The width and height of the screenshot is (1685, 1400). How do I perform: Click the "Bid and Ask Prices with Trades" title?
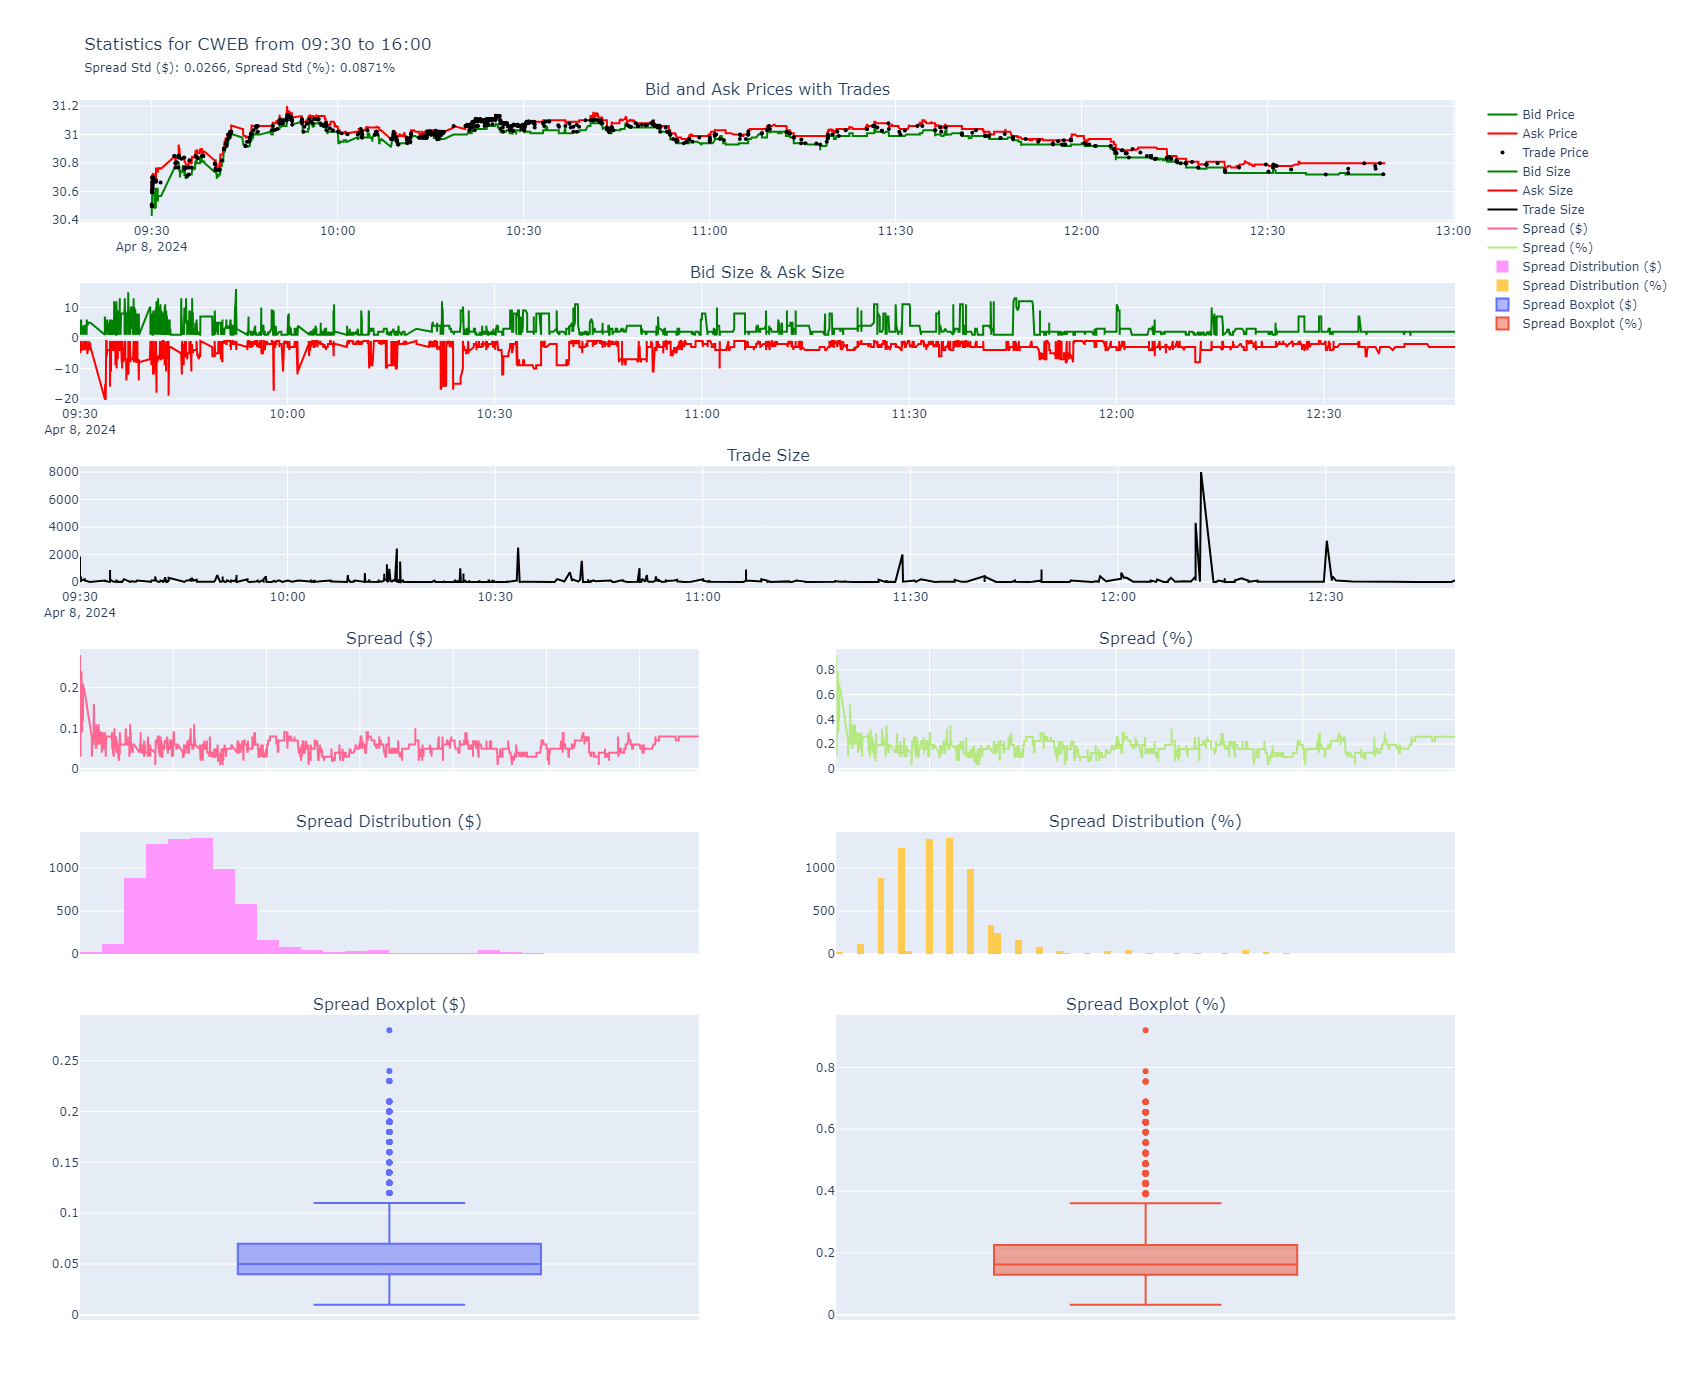pyautogui.click(x=767, y=89)
